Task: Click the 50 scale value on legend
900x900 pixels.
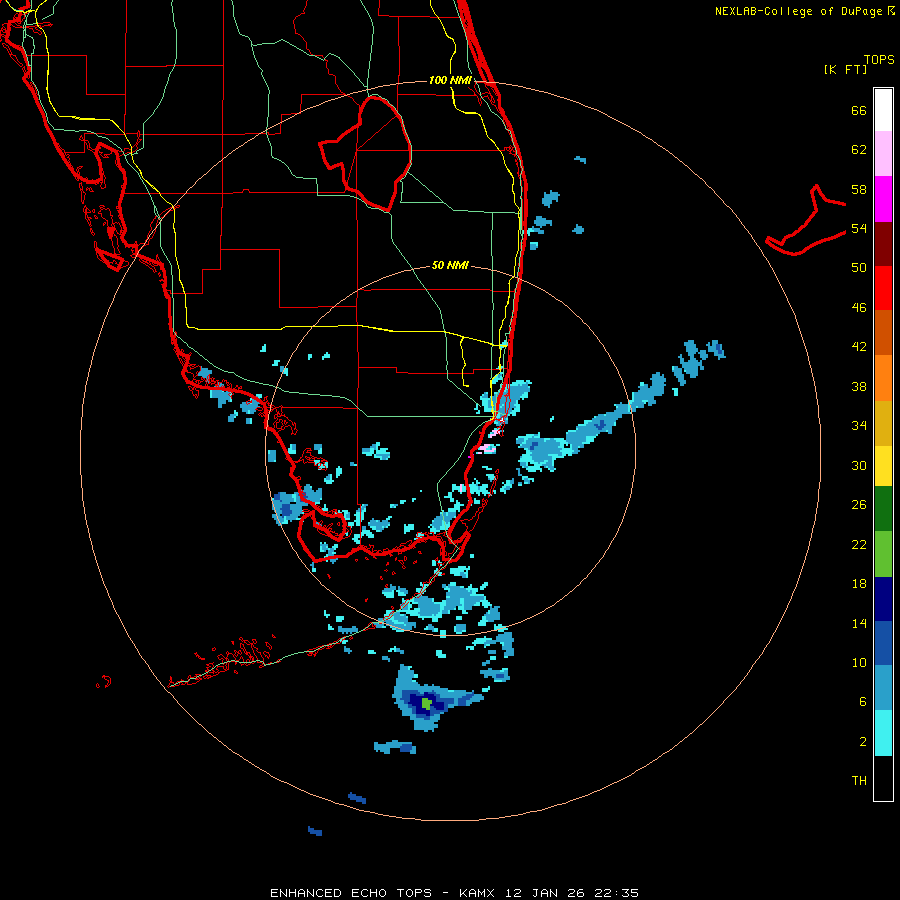Action: [x=859, y=268]
